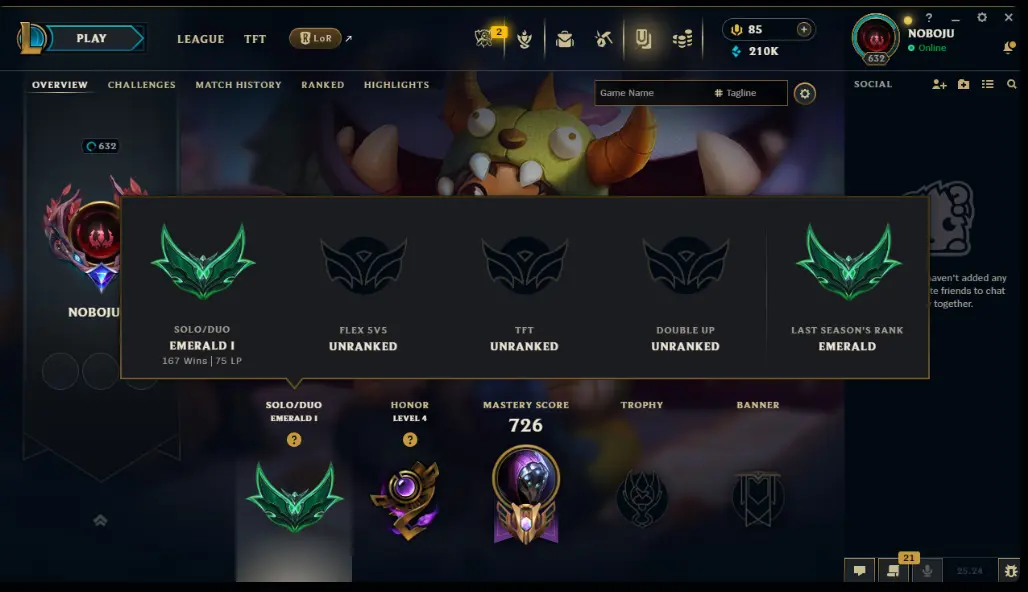
Task: Collapse the profile banner chevron
Action: point(100,521)
